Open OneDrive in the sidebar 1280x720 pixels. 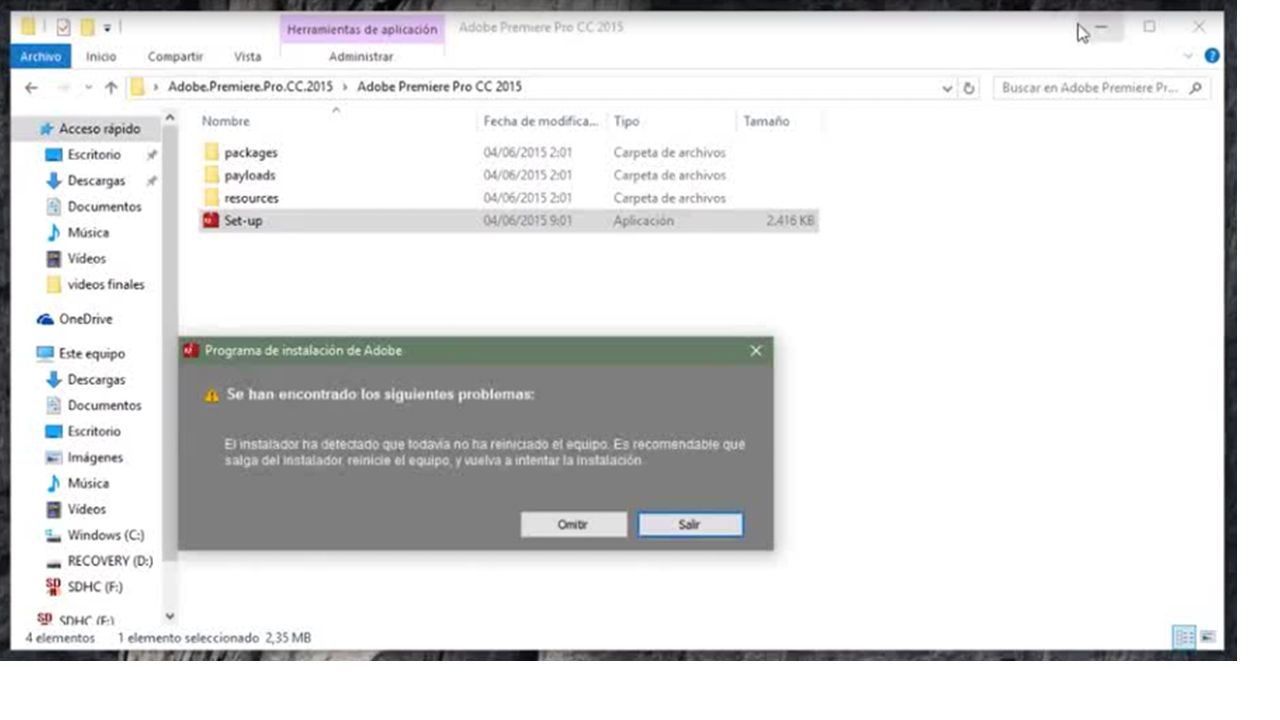pos(85,320)
